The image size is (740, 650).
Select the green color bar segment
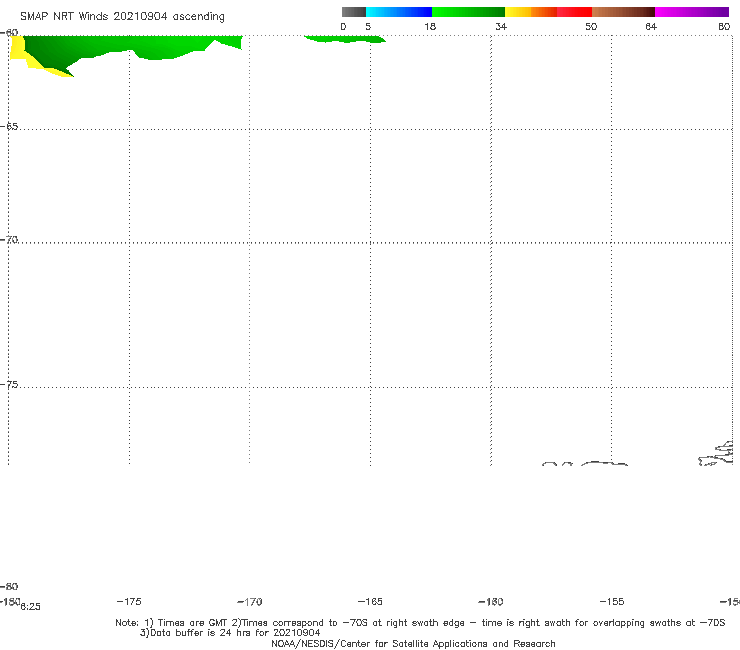click(468, 12)
